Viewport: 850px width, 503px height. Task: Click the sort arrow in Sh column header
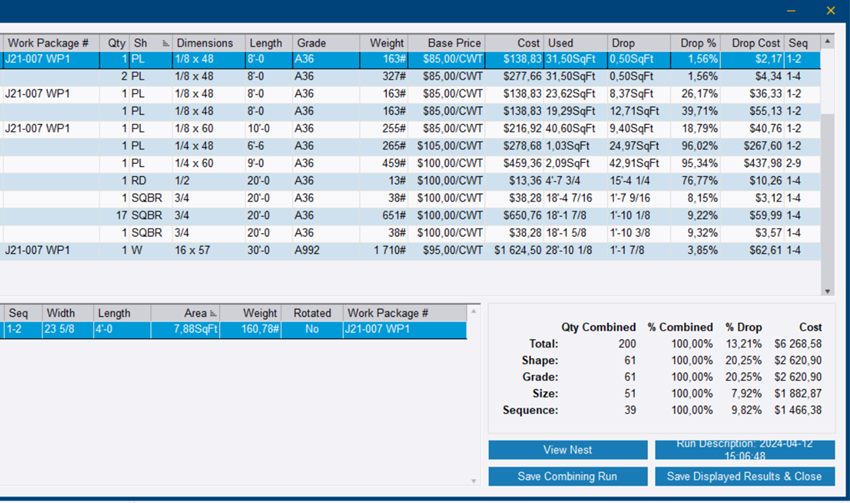pos(165,44)
